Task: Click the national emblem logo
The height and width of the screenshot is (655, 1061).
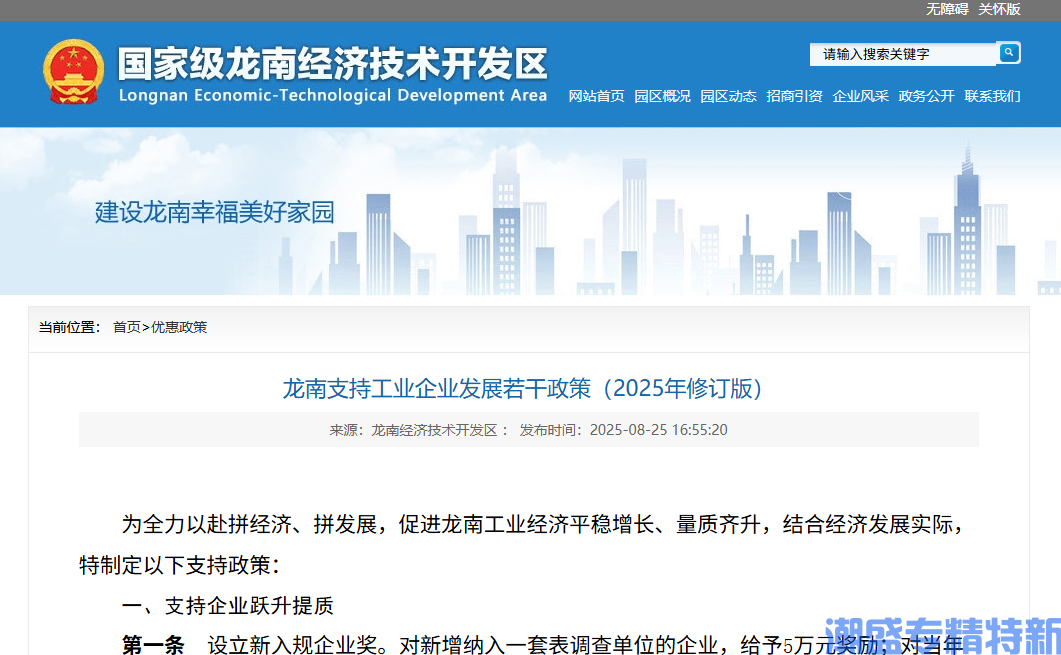Action: [x=73, y=72]
